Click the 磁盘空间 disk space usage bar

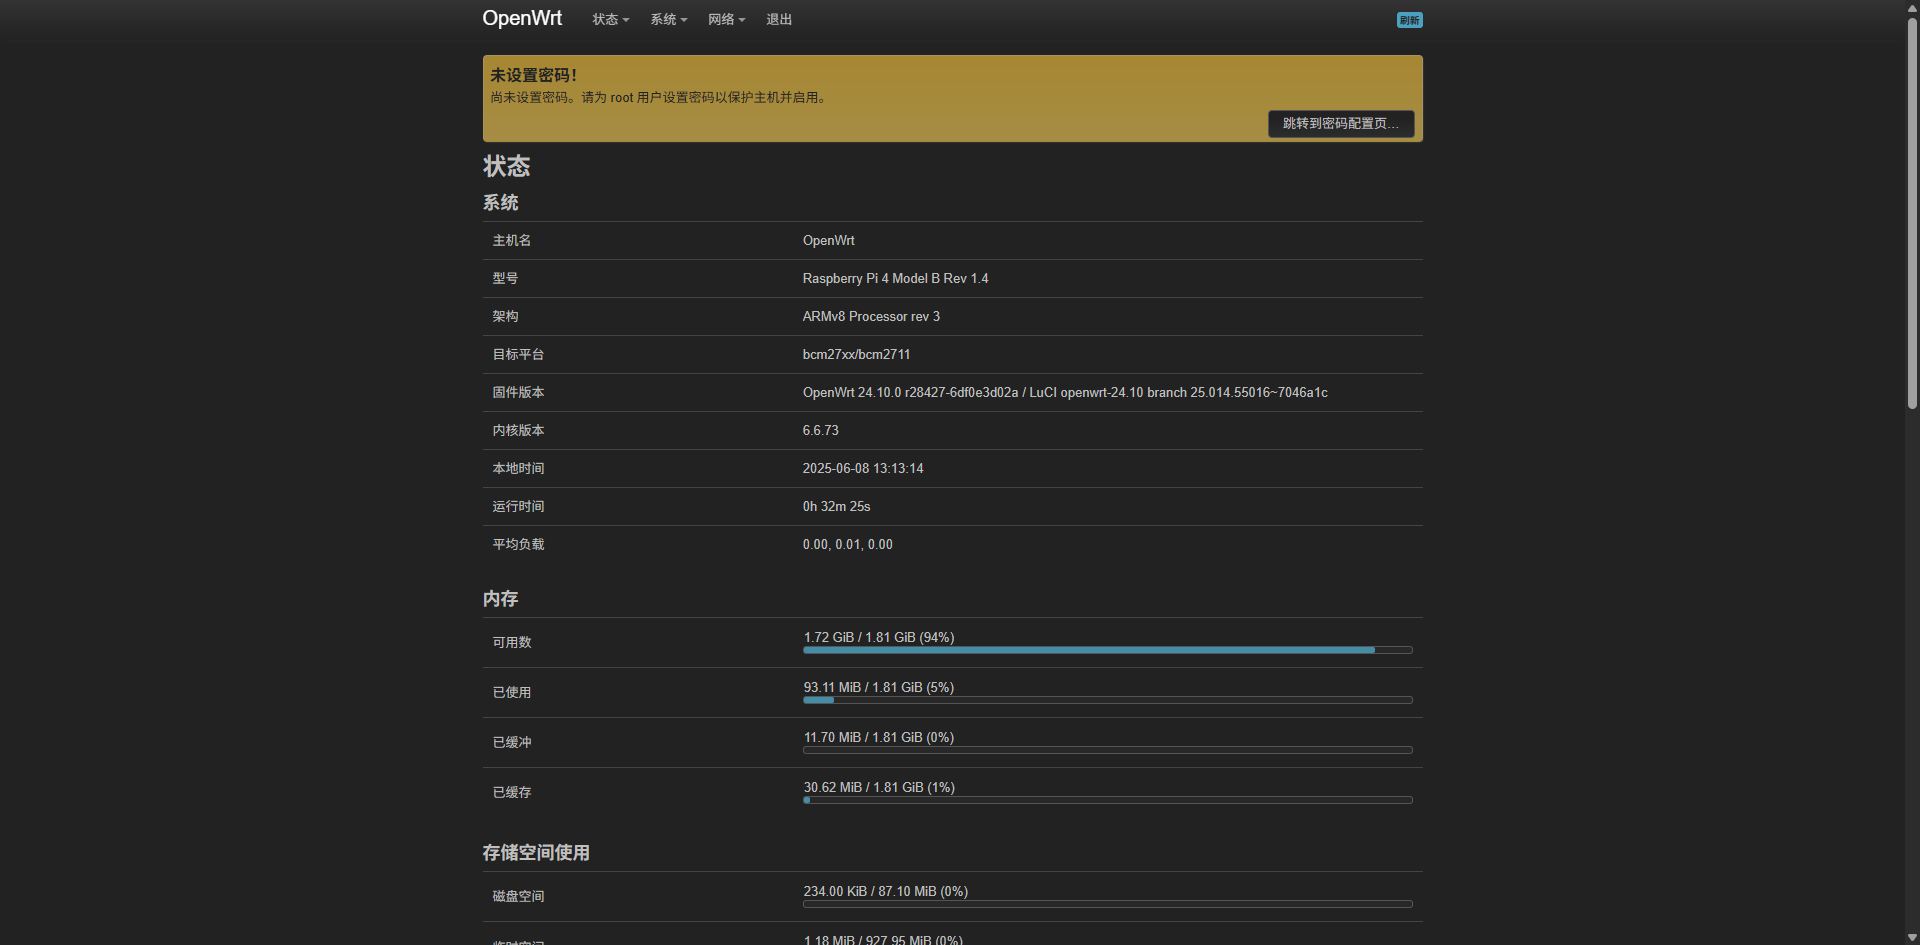tap(1106, 903)
